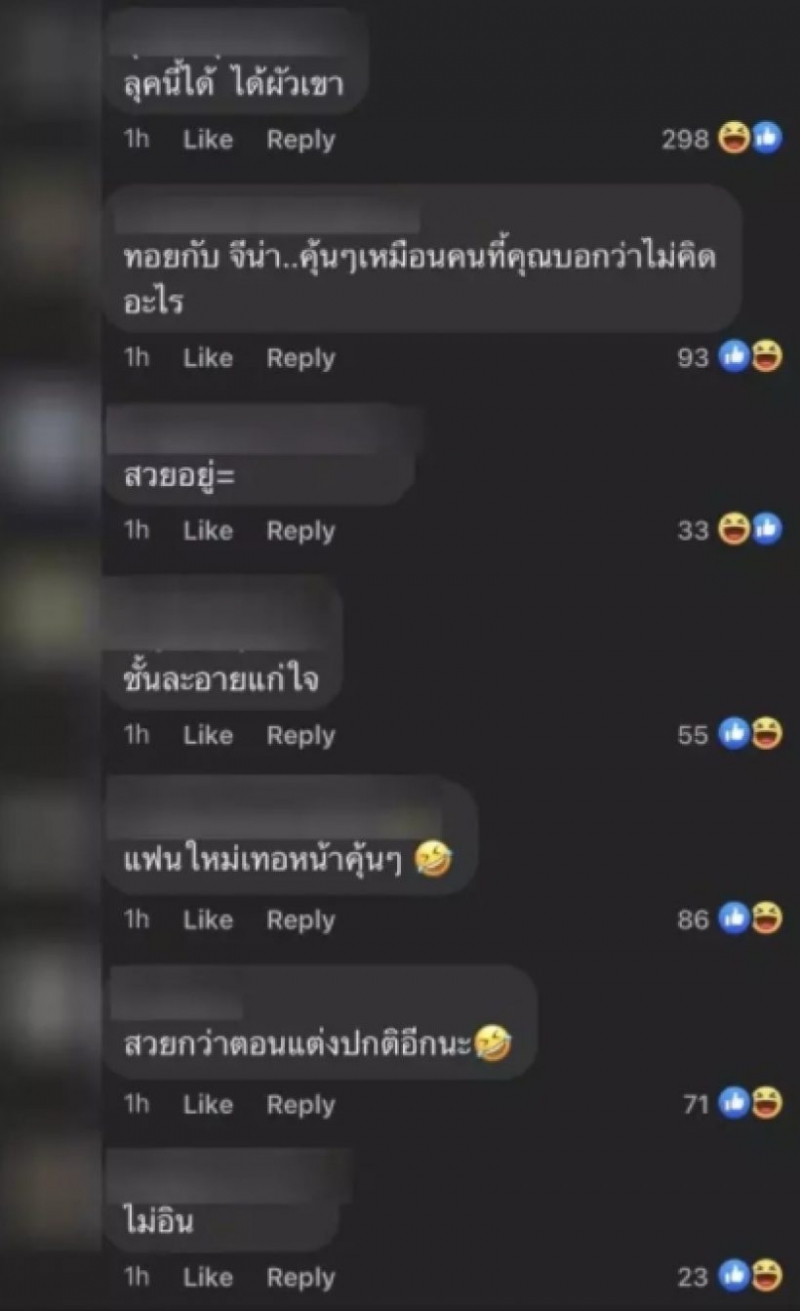This screenshot has height=1311, width=800.
Task: Open reaction icons on the 298-reaction comment
Action: [750, 139]
